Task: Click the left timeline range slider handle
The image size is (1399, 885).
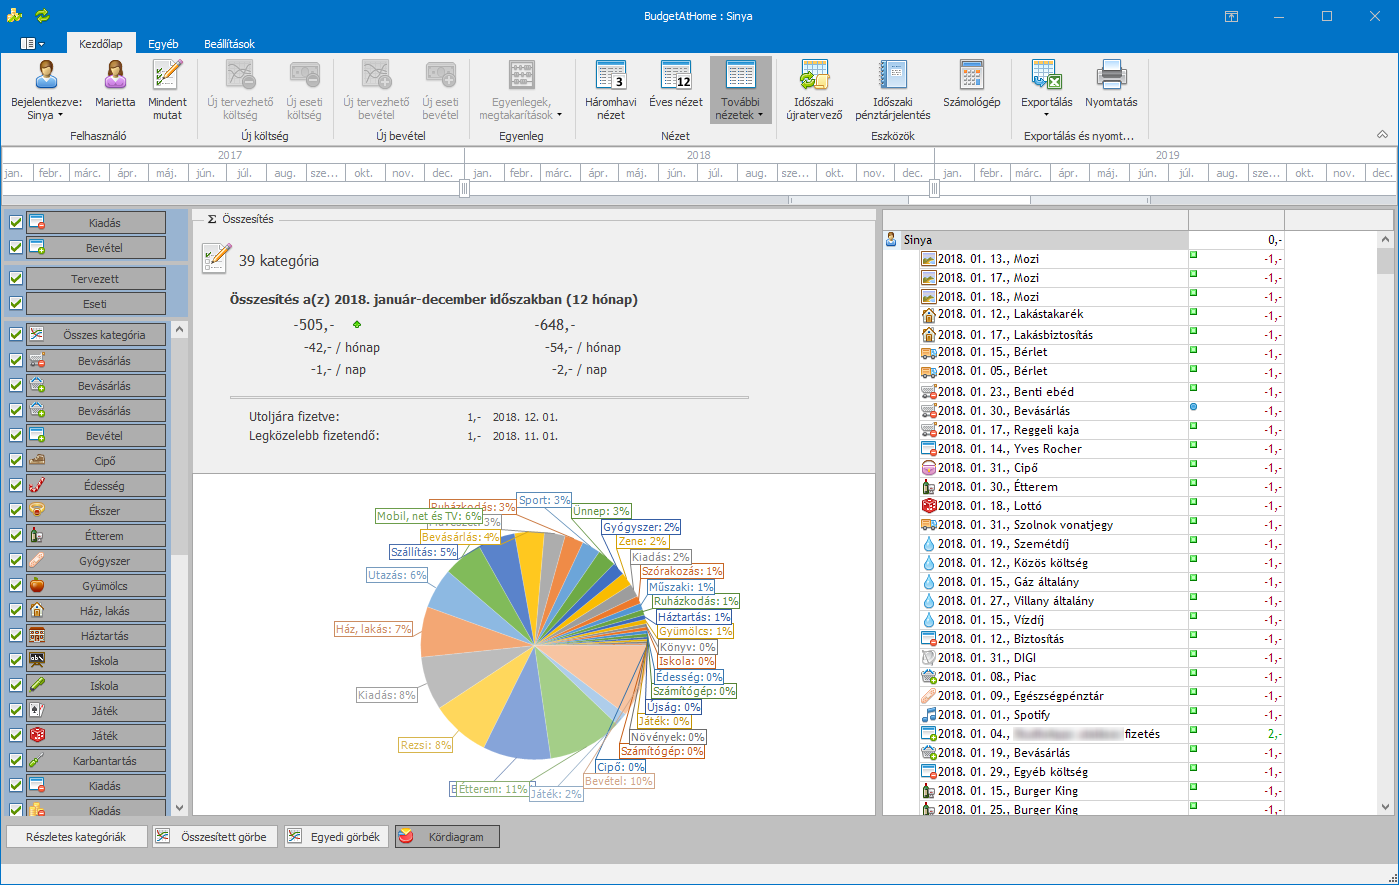Action: [464, 189]
